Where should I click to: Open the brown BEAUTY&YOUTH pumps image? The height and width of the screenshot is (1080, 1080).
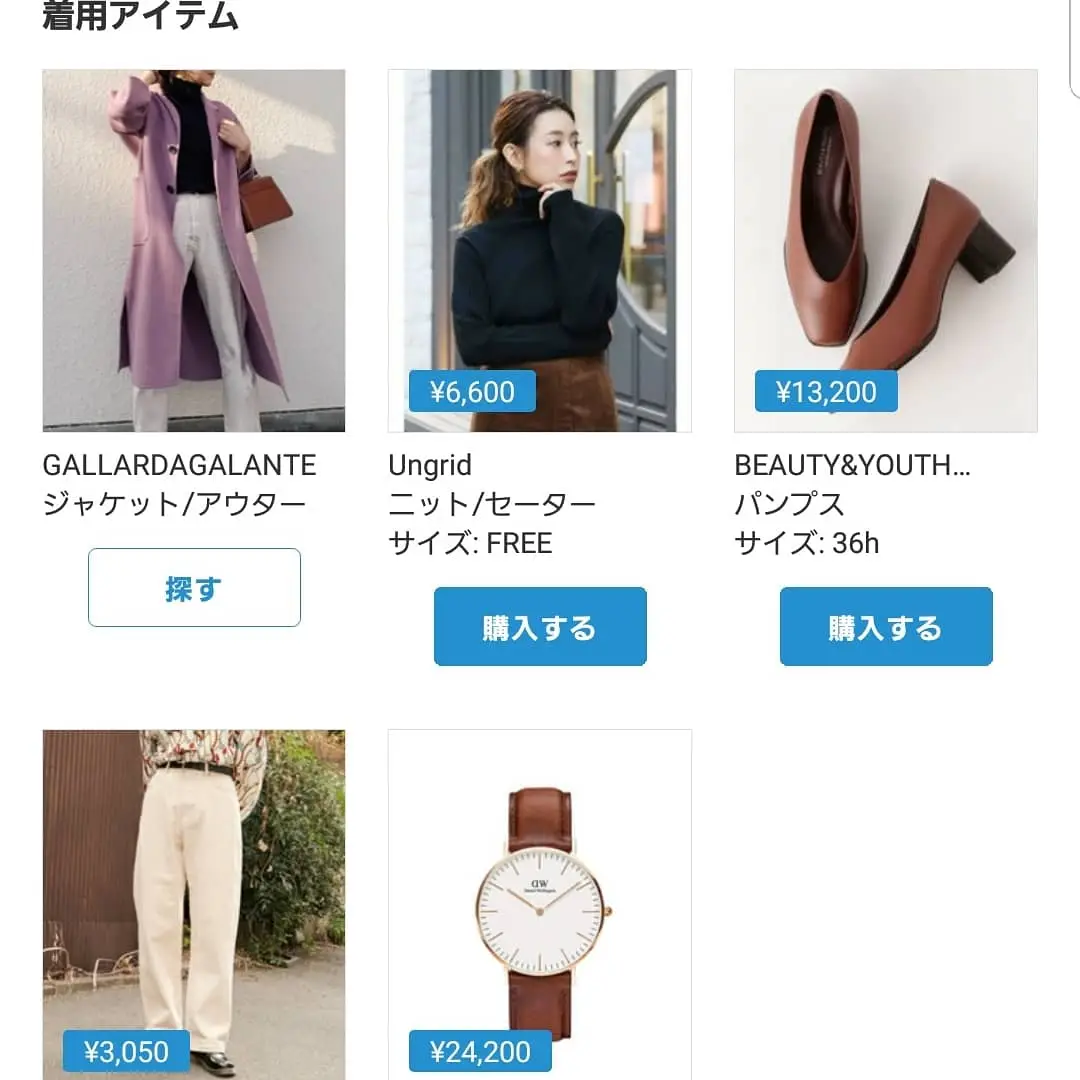(x=886, y=251)
